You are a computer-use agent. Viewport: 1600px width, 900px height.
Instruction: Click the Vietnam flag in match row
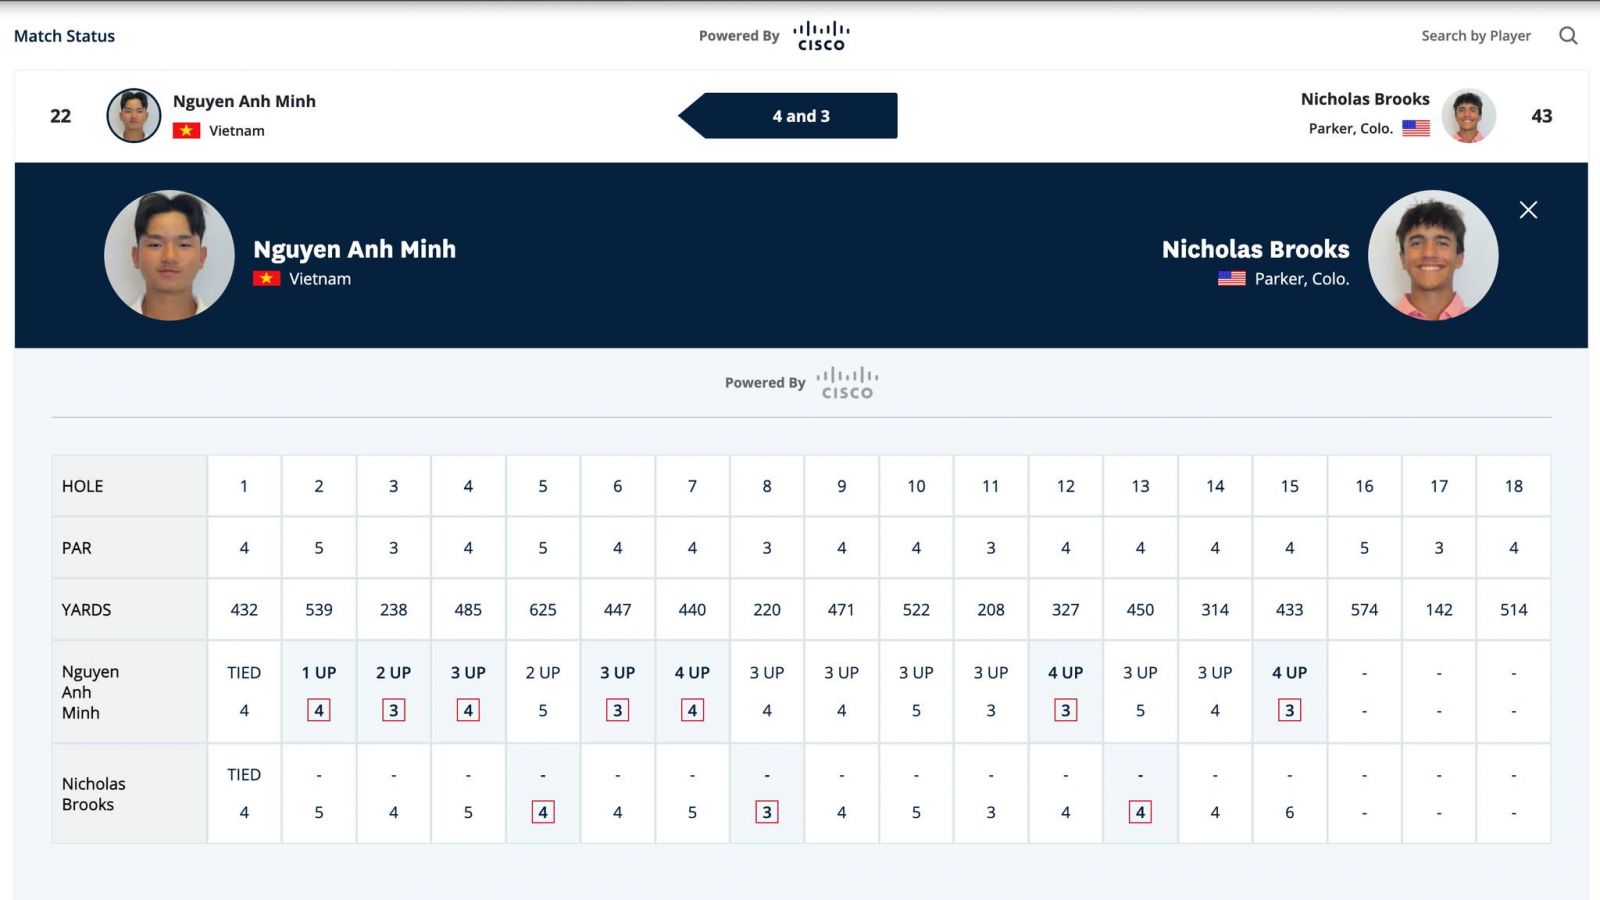(x=186, y=131)
